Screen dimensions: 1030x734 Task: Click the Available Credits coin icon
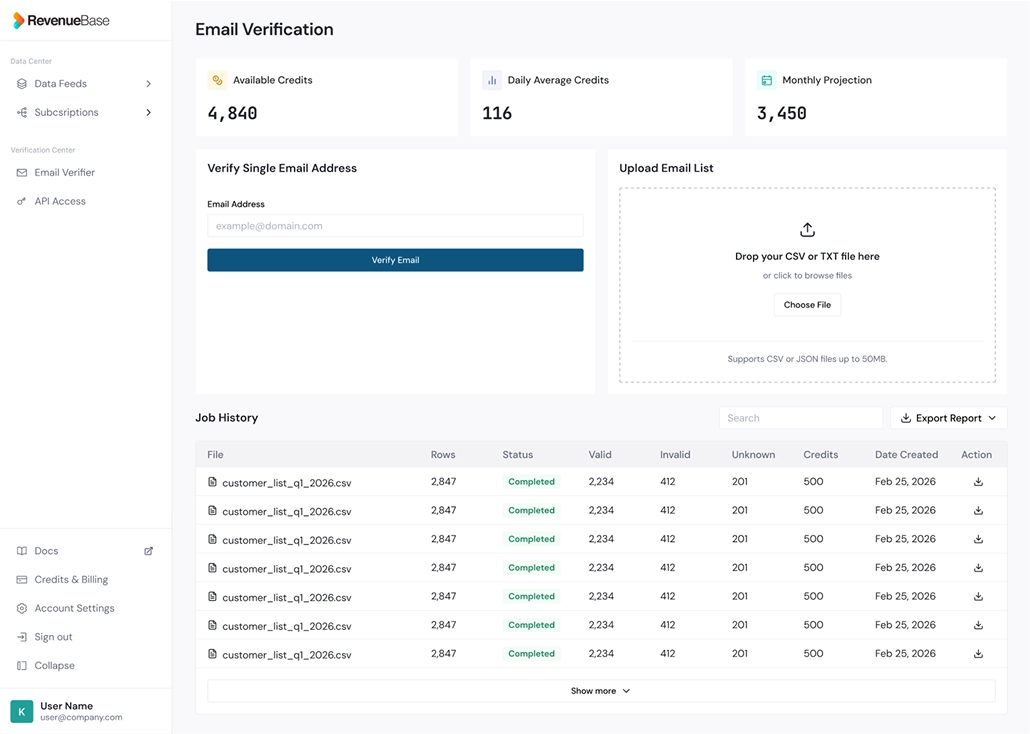click(x=219, y=80)
